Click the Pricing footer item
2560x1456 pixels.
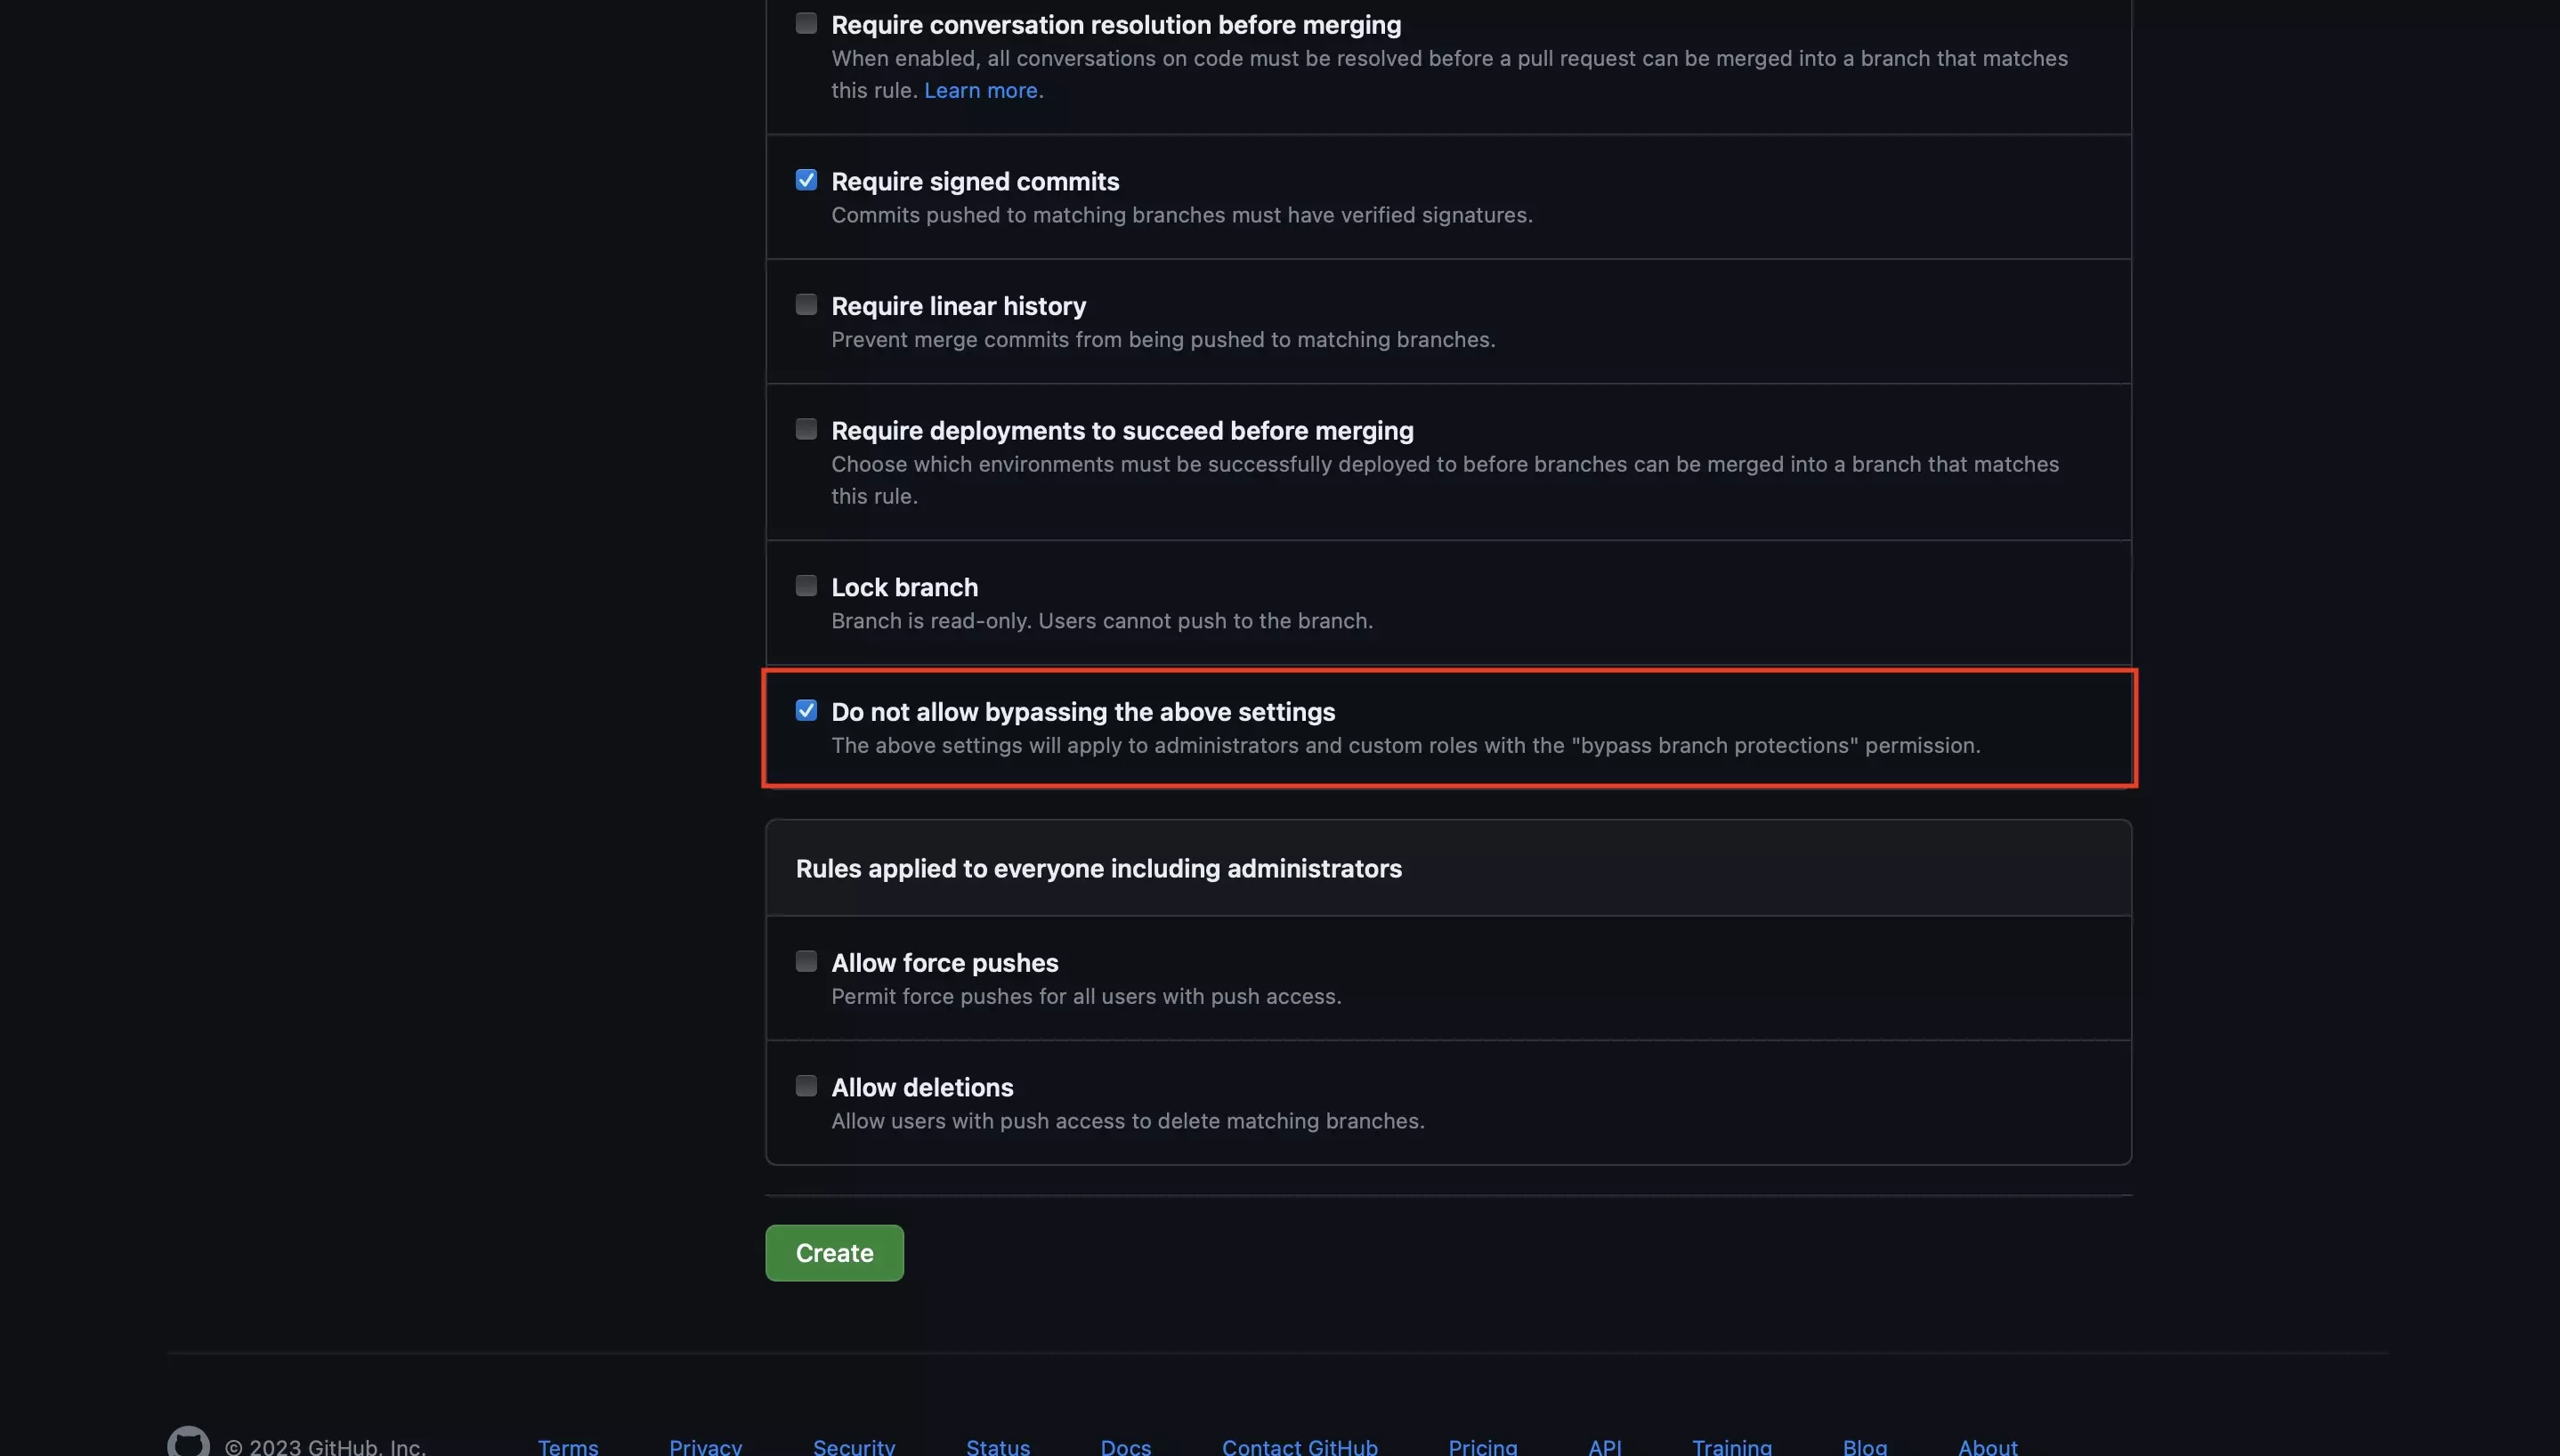(x=1482, y=1445)
